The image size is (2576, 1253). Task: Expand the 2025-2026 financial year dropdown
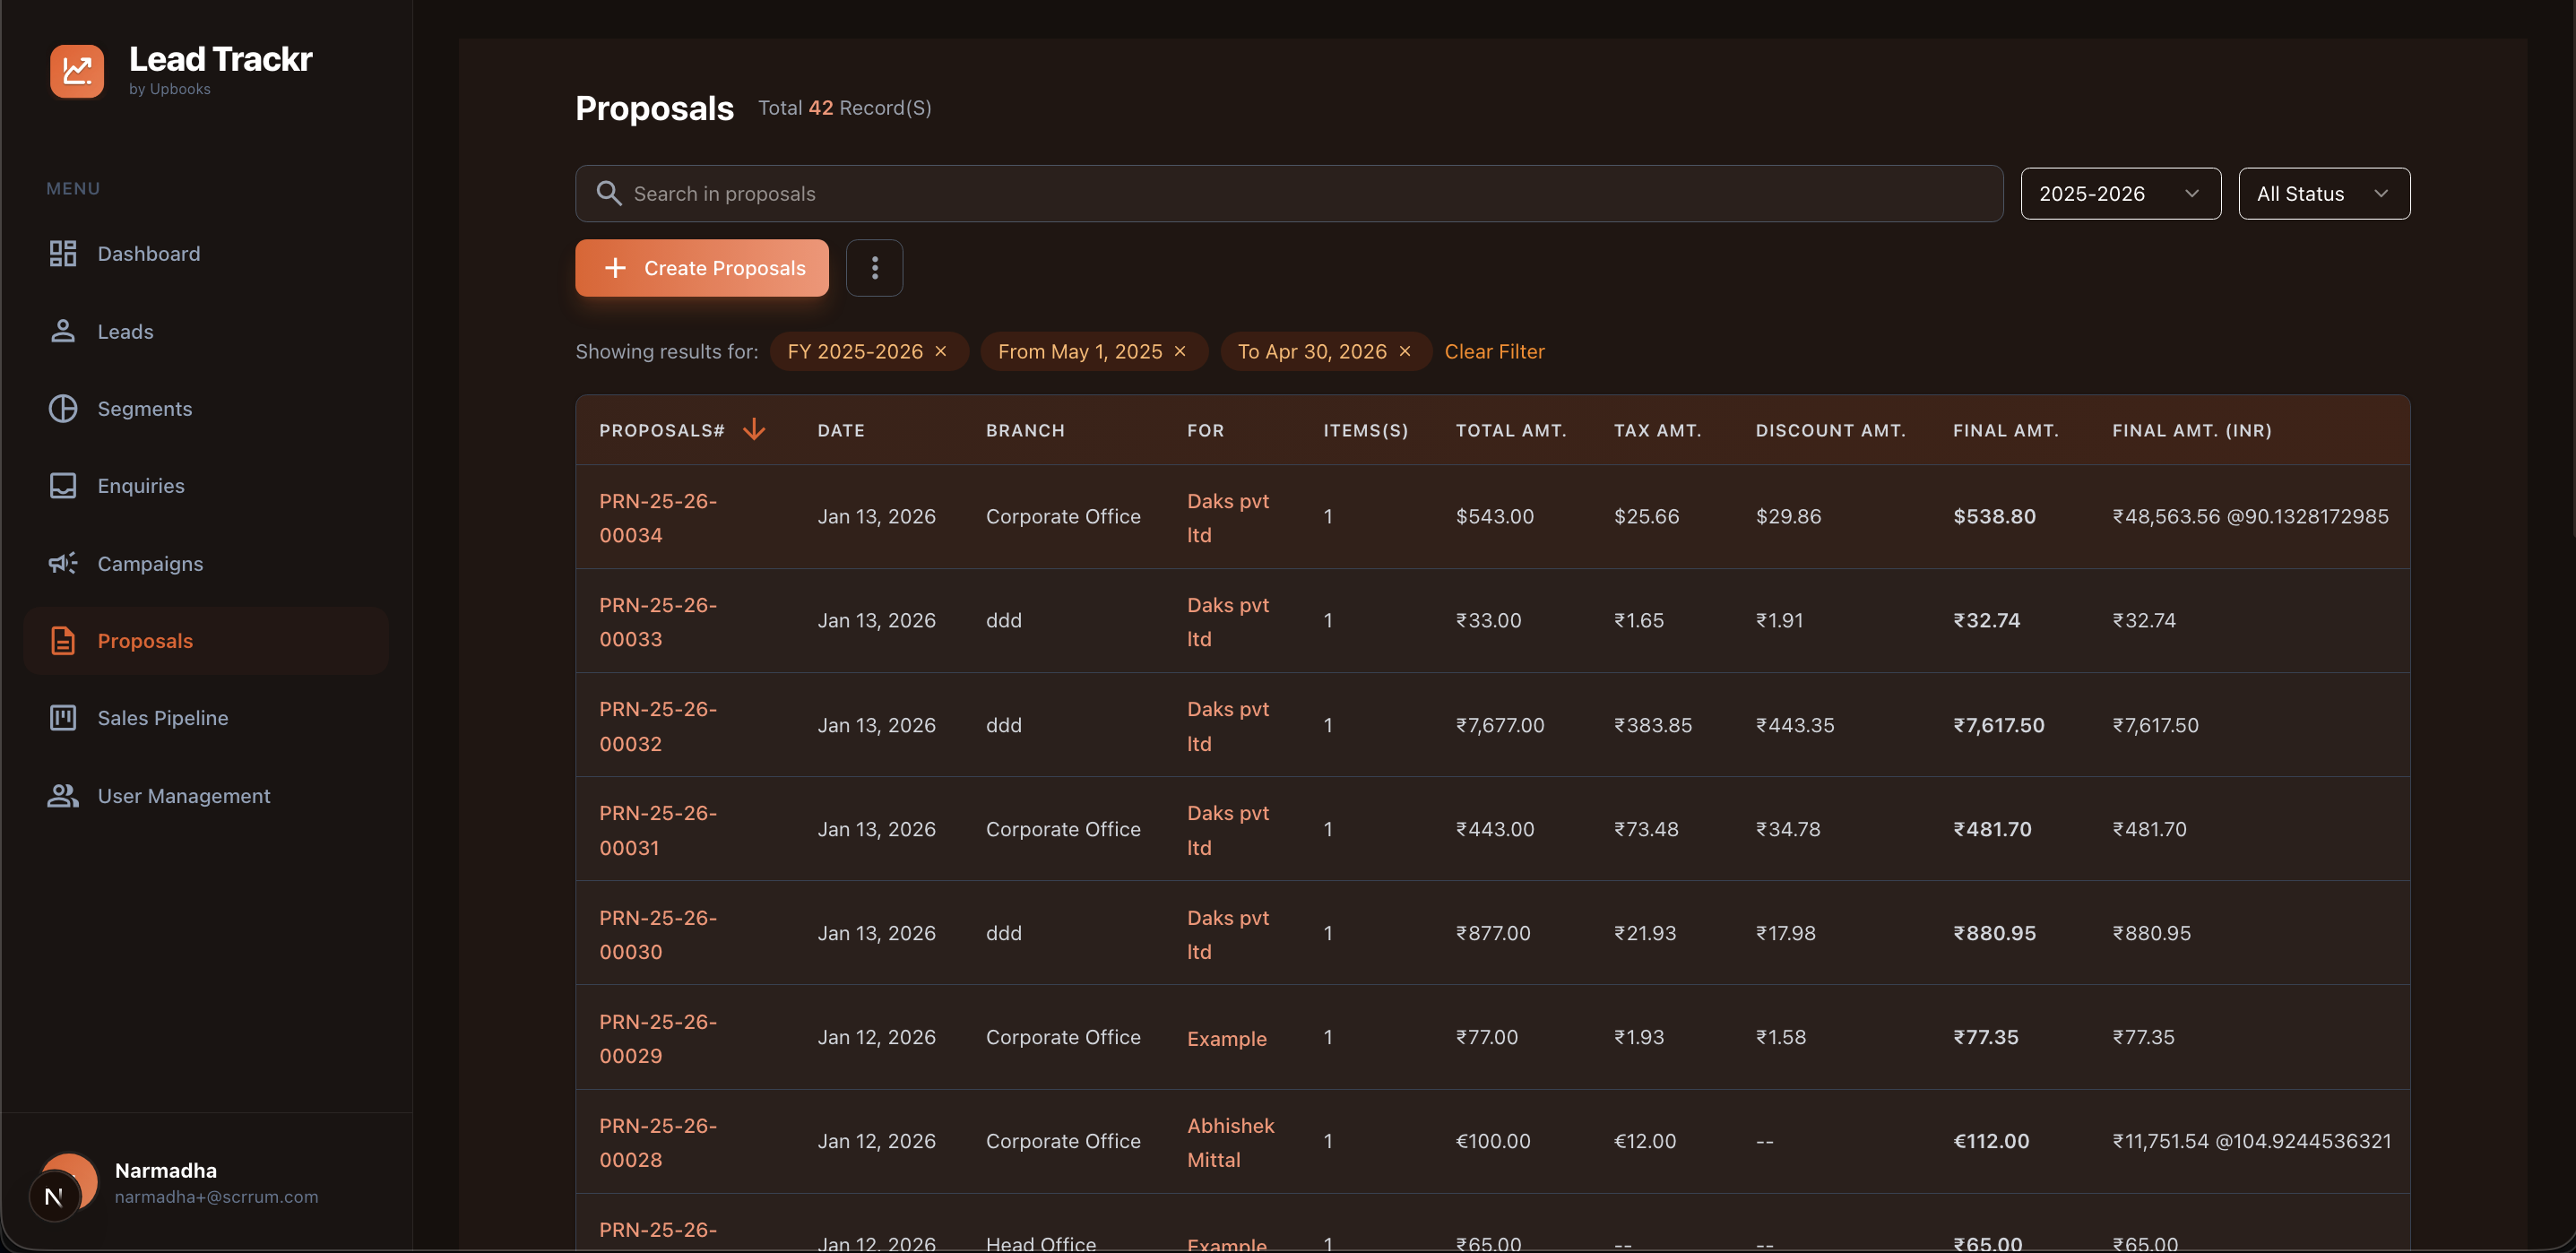pos(2120,194)
